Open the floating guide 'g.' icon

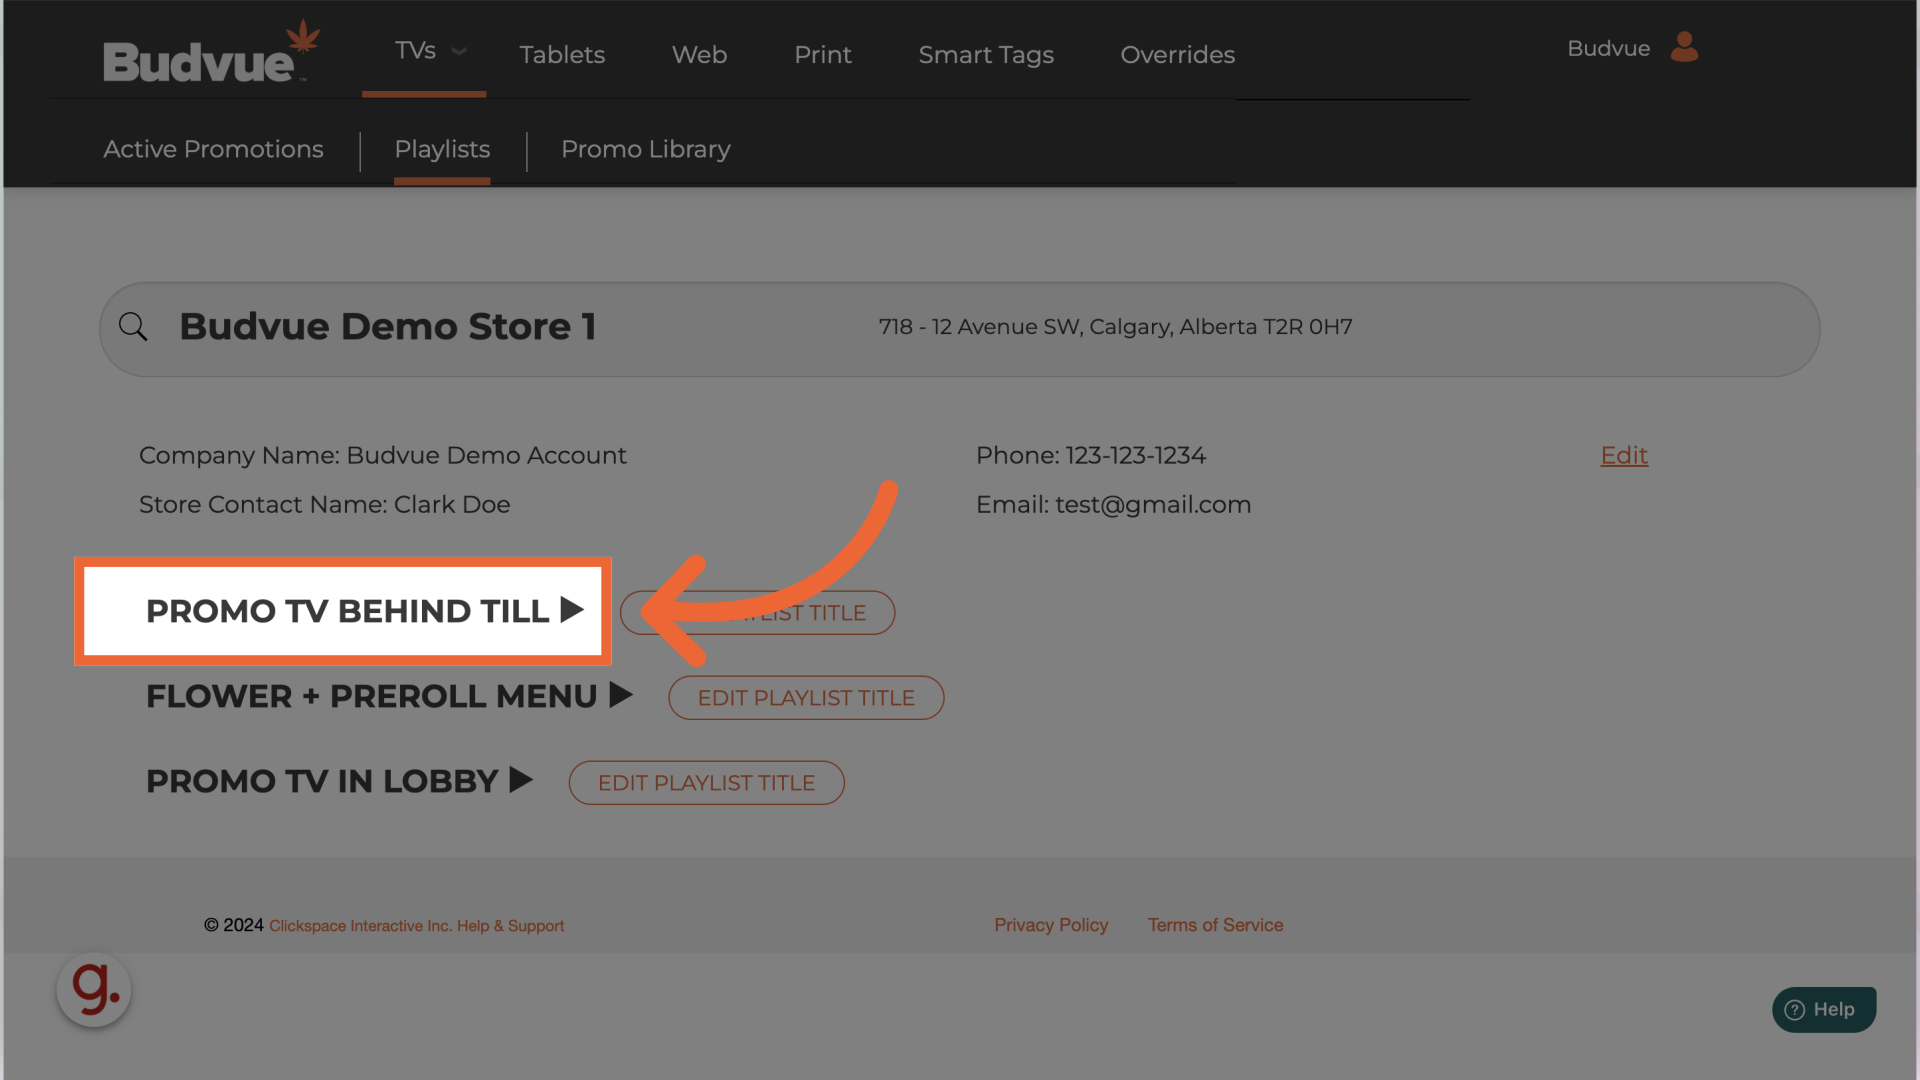(94, 990)
